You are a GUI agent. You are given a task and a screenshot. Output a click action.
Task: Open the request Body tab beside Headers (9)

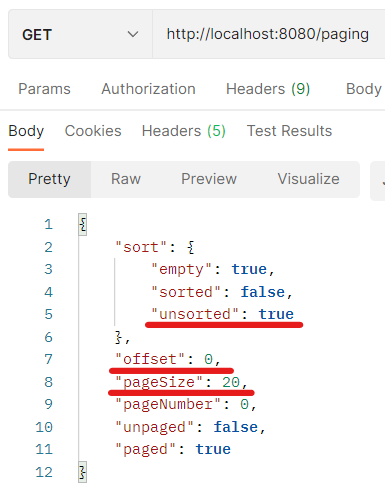tap(364, 89)
